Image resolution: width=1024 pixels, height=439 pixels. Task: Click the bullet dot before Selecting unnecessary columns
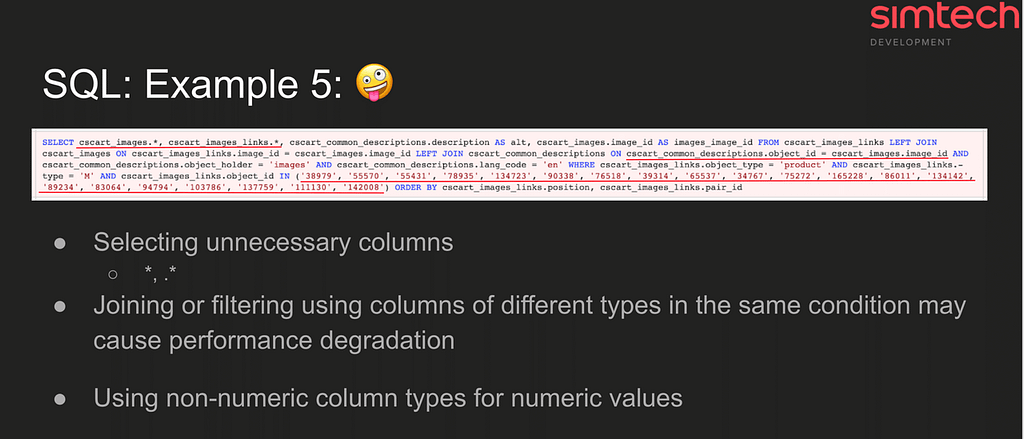click(x=60, y=243)
